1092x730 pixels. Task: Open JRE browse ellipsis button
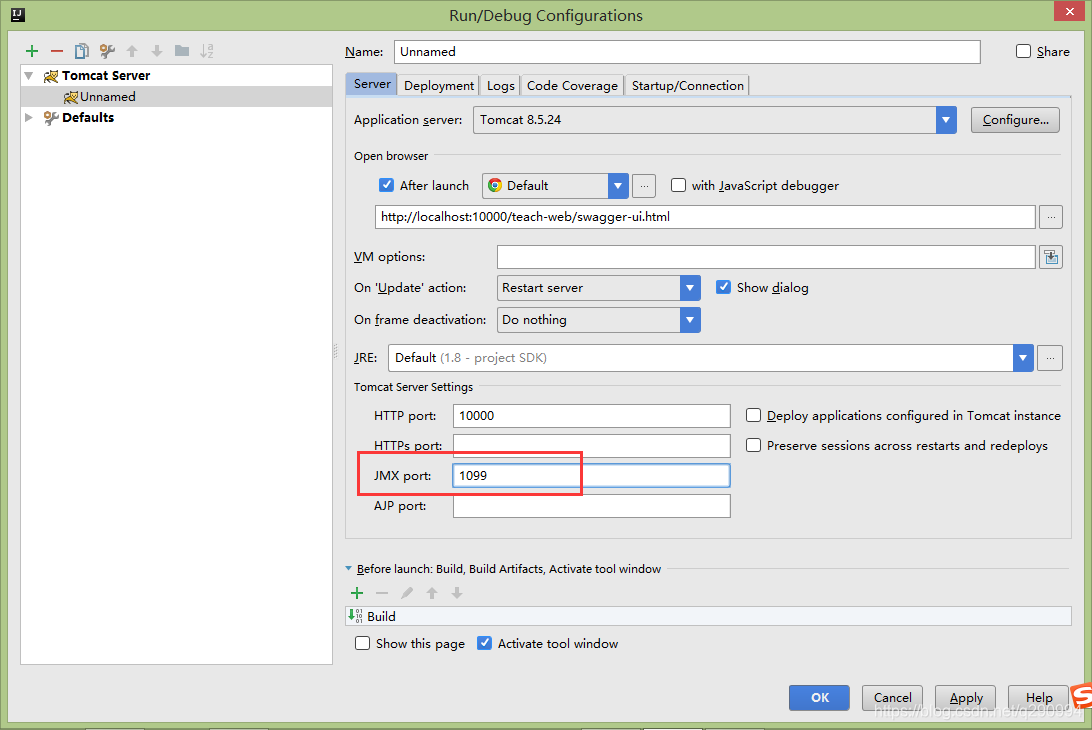pyautogui.click(x=1050, y=358)
